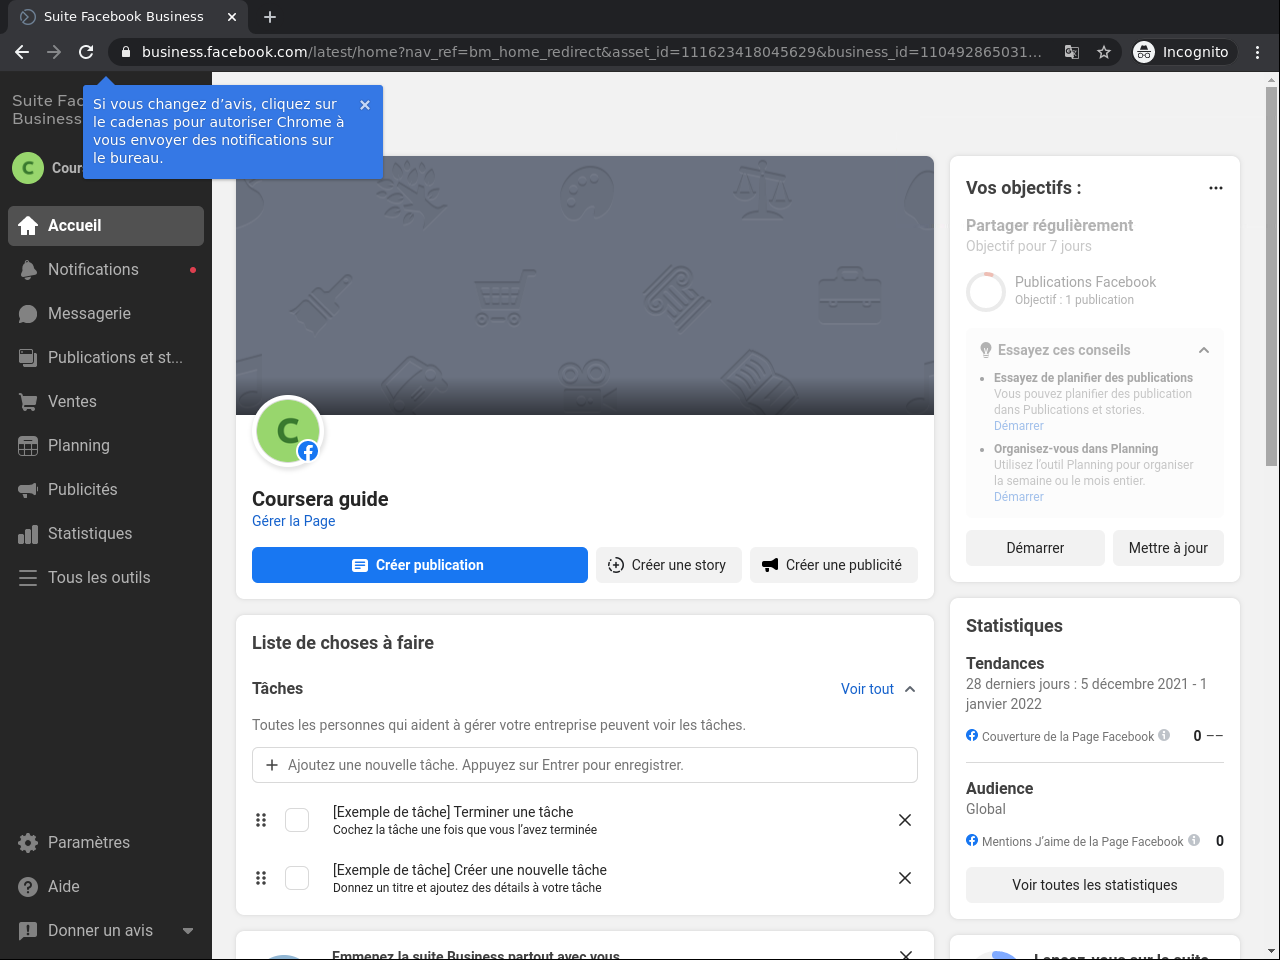Open Ventes in the sidebar
1280x960 pixels.
[106, 402]
